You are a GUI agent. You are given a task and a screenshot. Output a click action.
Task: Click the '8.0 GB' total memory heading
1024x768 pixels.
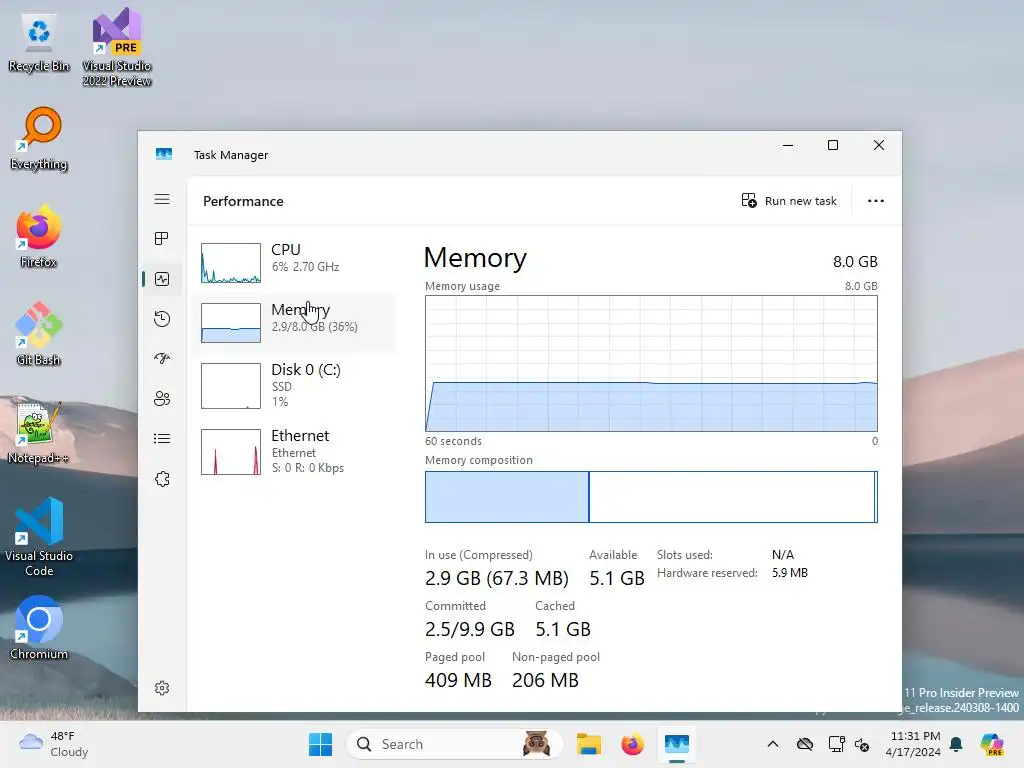pos(855,262)
